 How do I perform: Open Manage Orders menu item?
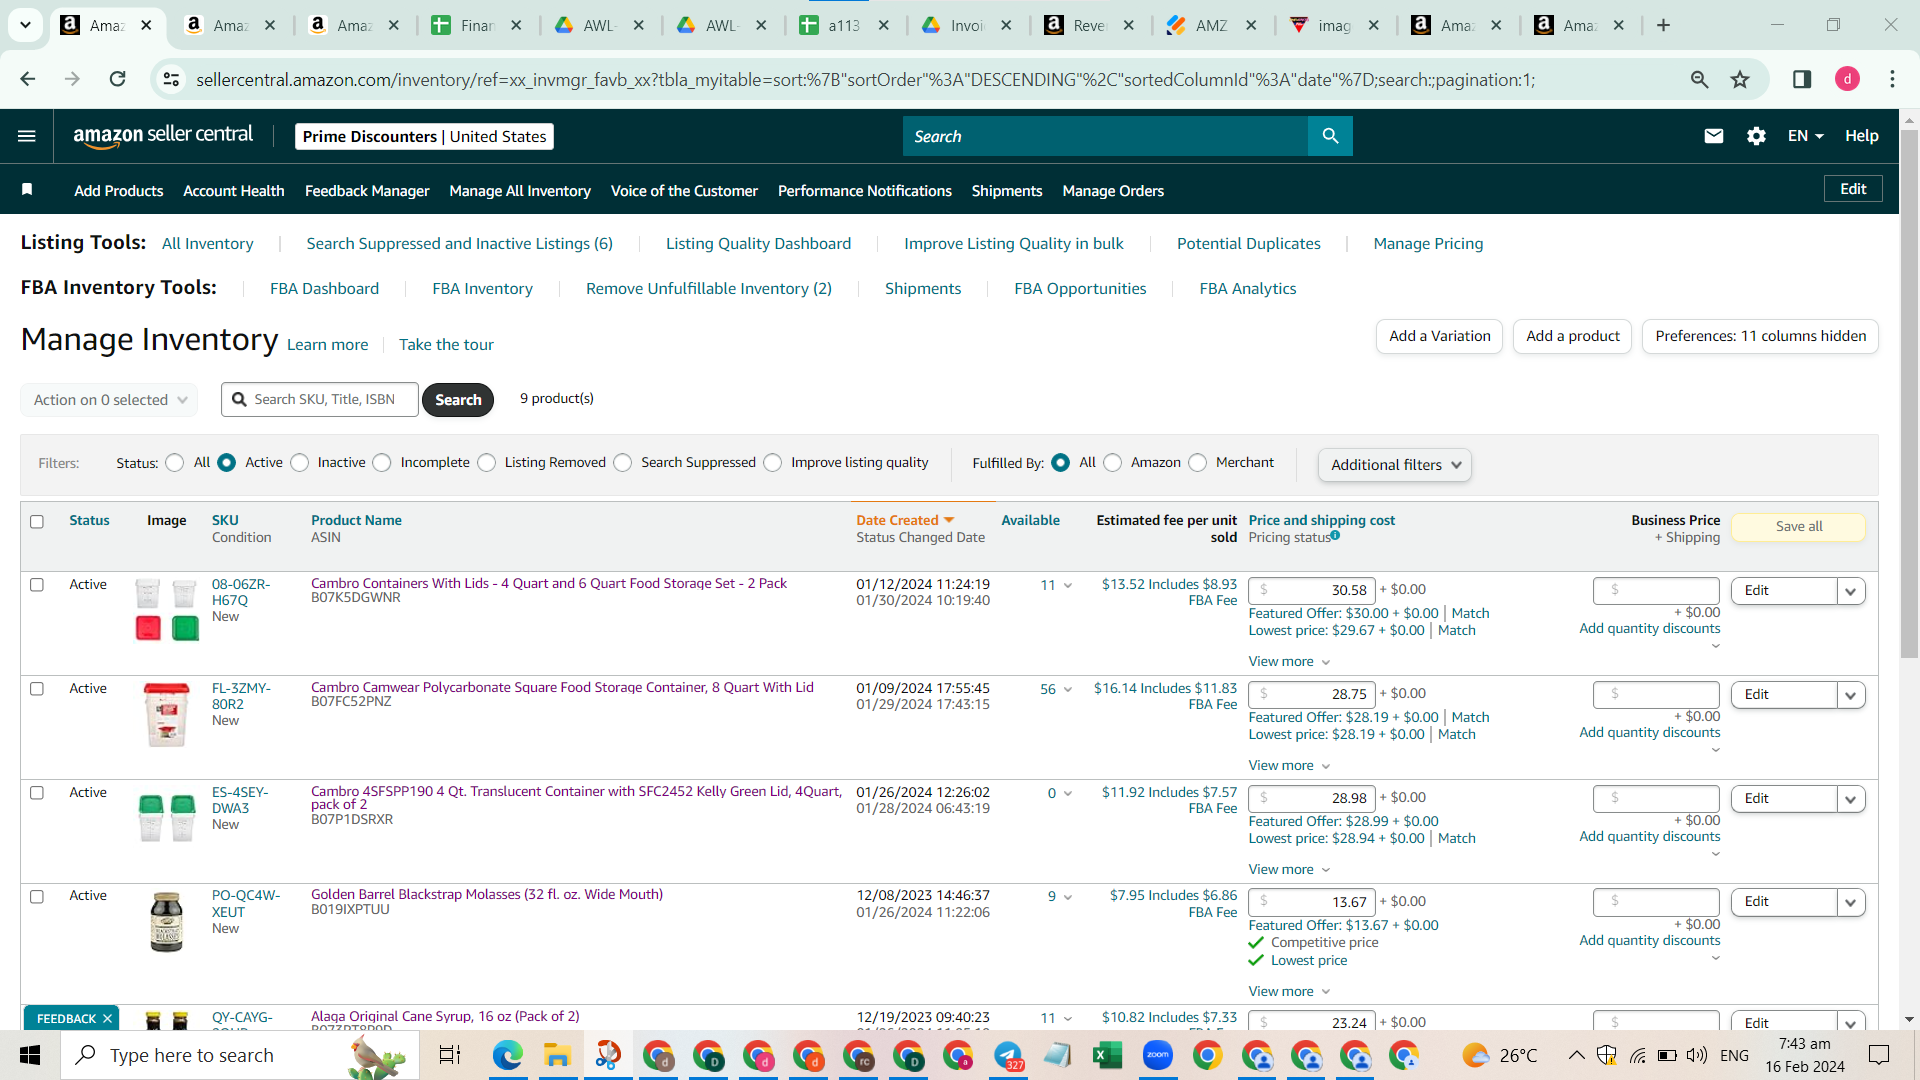pos(1113,191)
